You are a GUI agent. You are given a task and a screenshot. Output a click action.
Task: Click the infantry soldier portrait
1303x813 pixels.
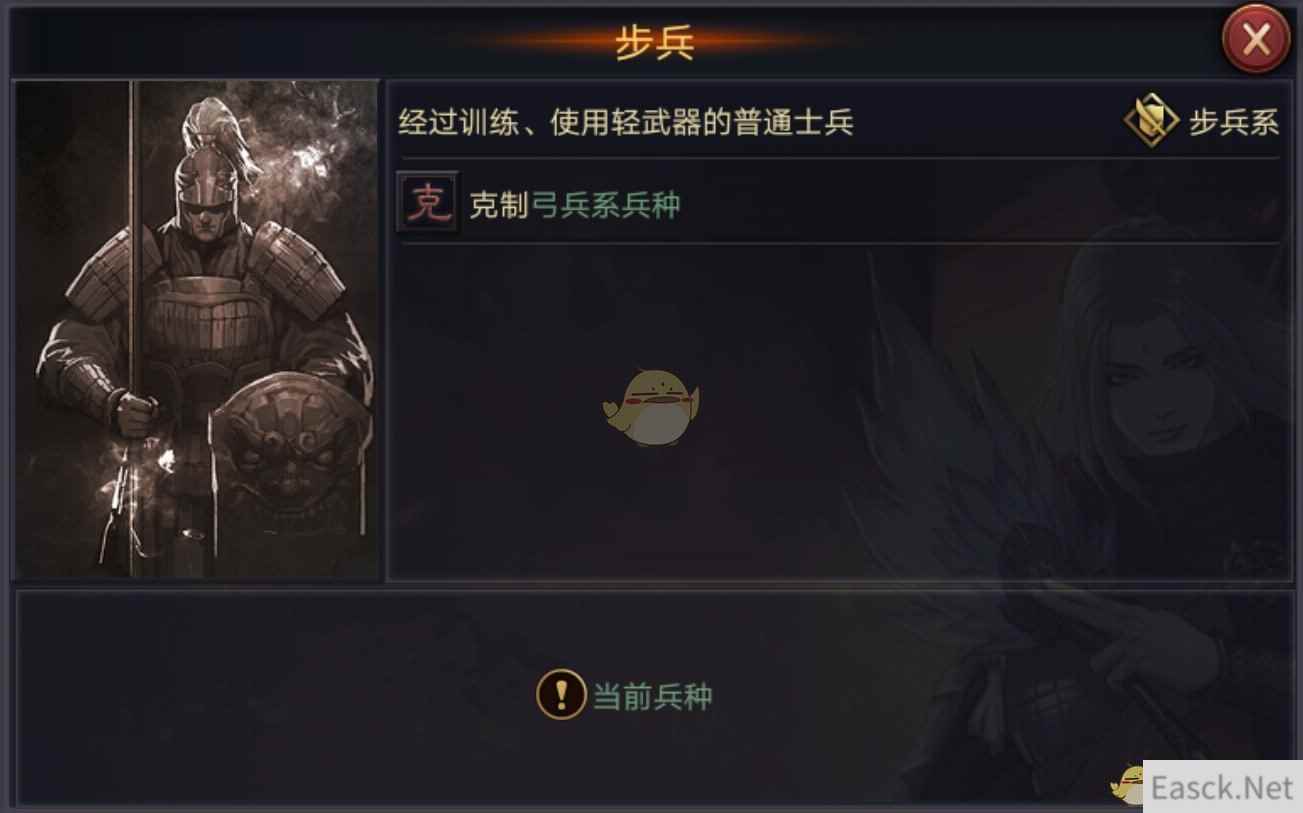click(197, 329)
